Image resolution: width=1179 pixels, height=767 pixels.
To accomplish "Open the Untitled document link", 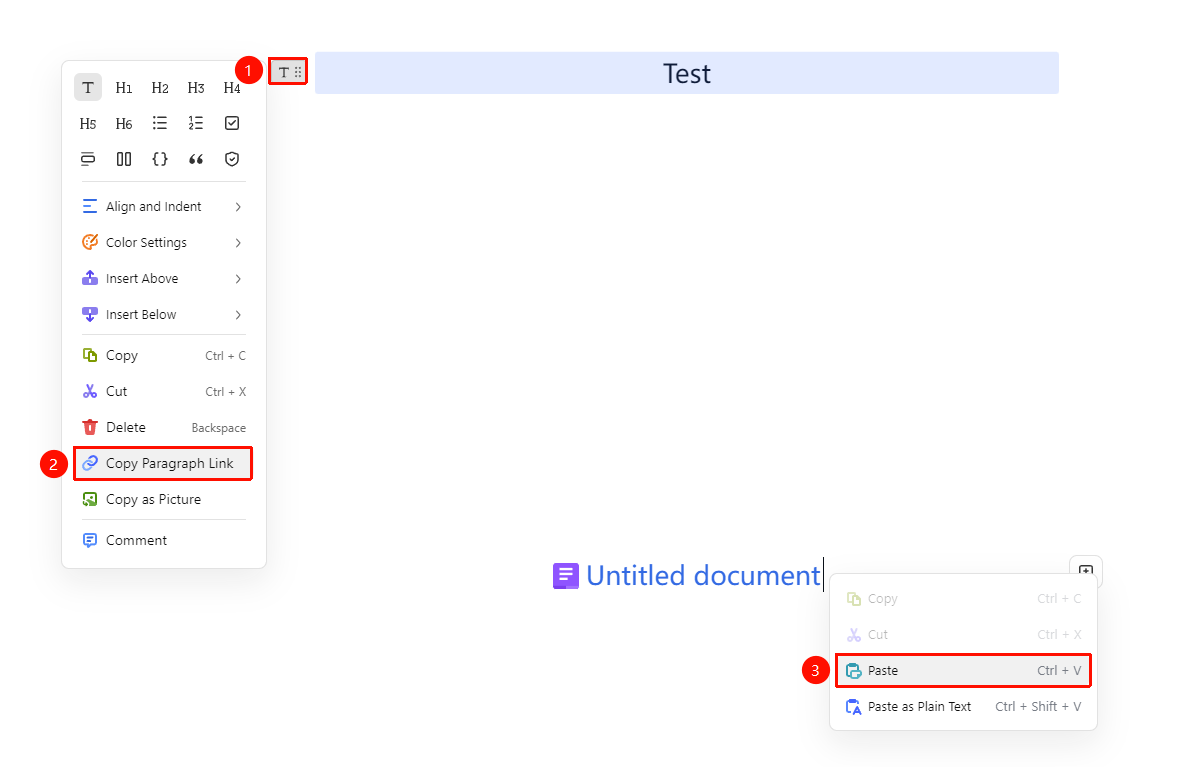I will pyautogui.click(x=686, y=576).
